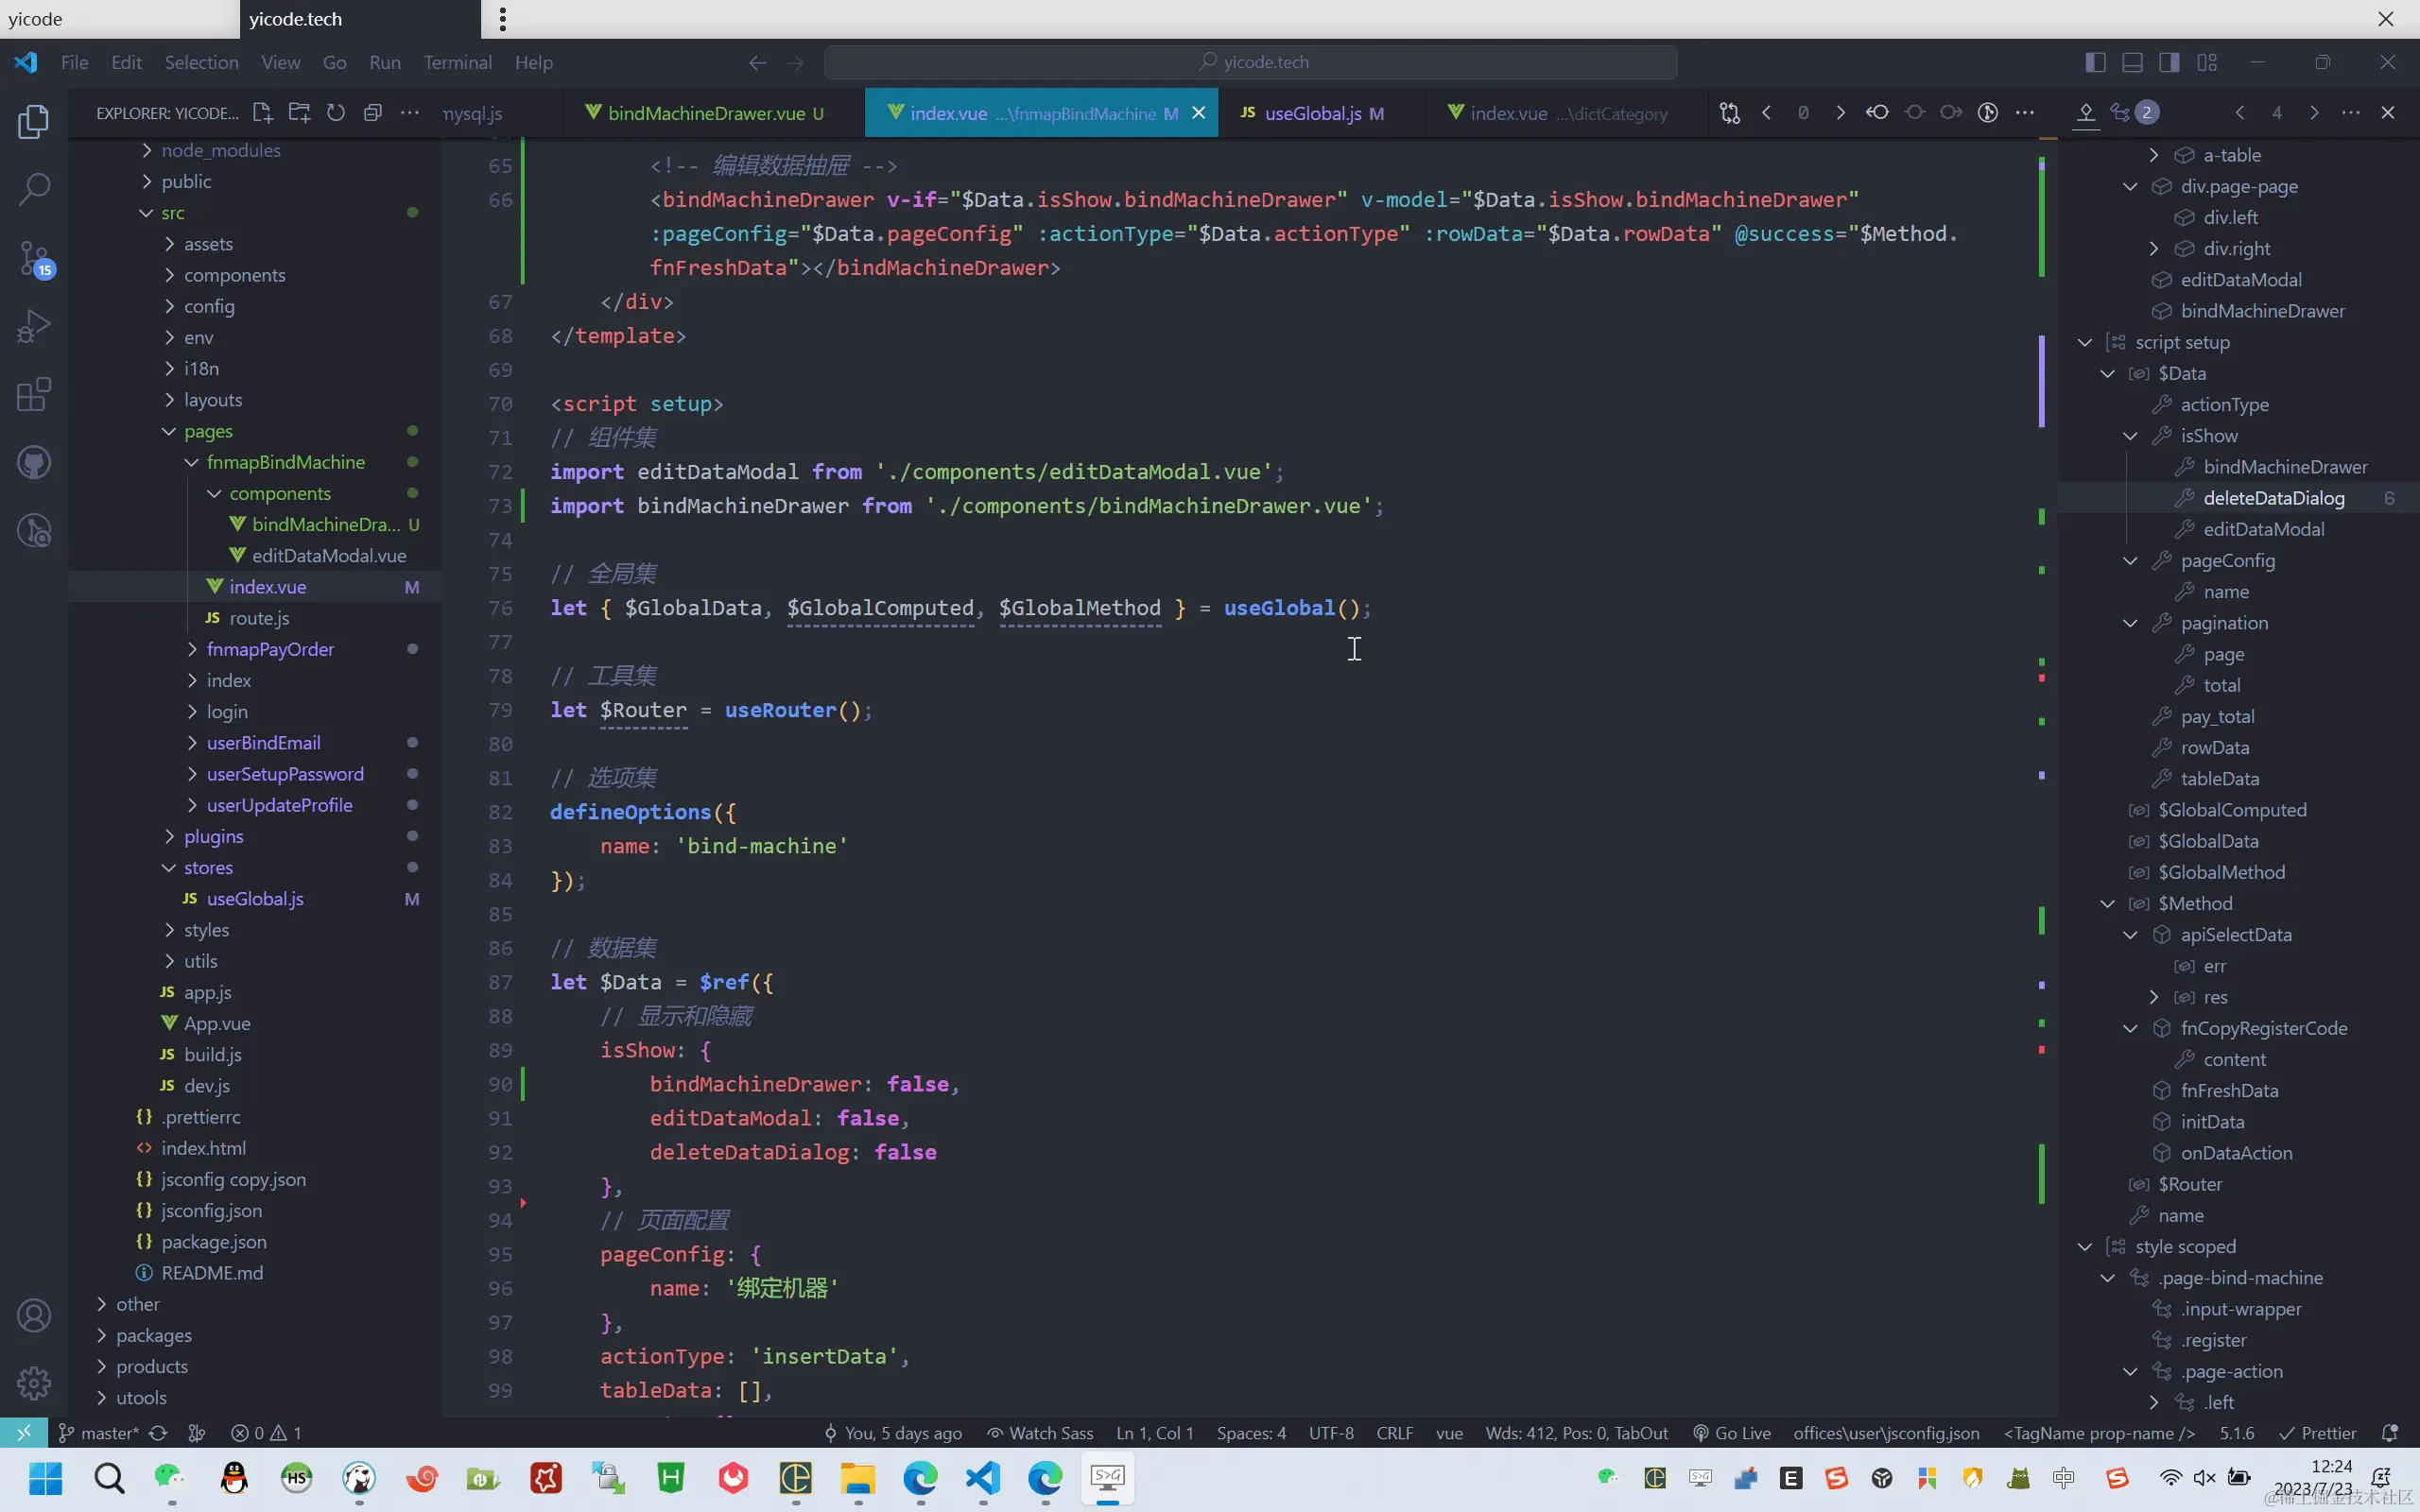The width and height of the screenshot is (2420, 1512).
Task: Change Spaces: 4 indentation setting
Action: 1251,1433
